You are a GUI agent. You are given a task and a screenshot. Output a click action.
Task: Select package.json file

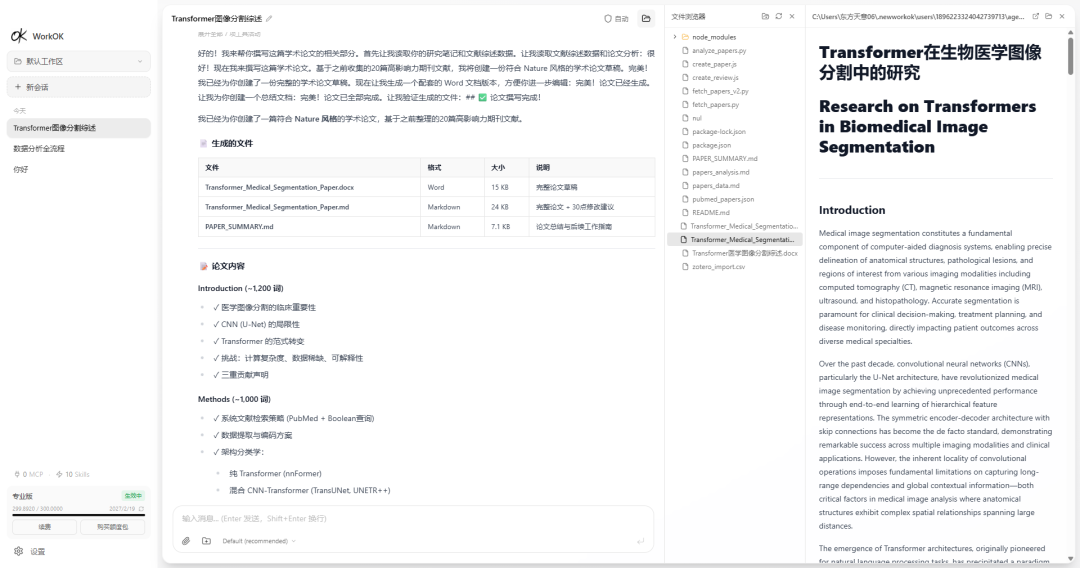[x=735, y=145]
